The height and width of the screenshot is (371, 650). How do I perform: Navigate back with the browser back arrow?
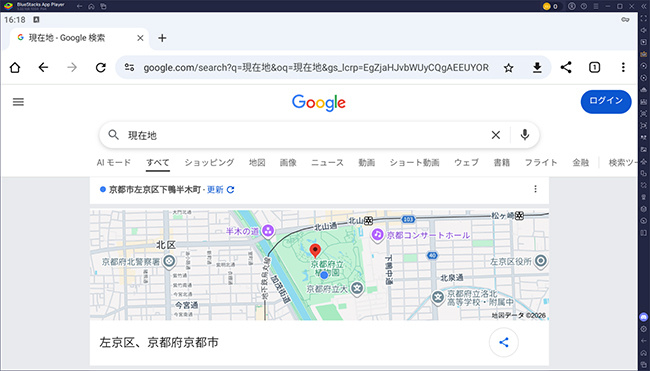[x=43, y=68]
